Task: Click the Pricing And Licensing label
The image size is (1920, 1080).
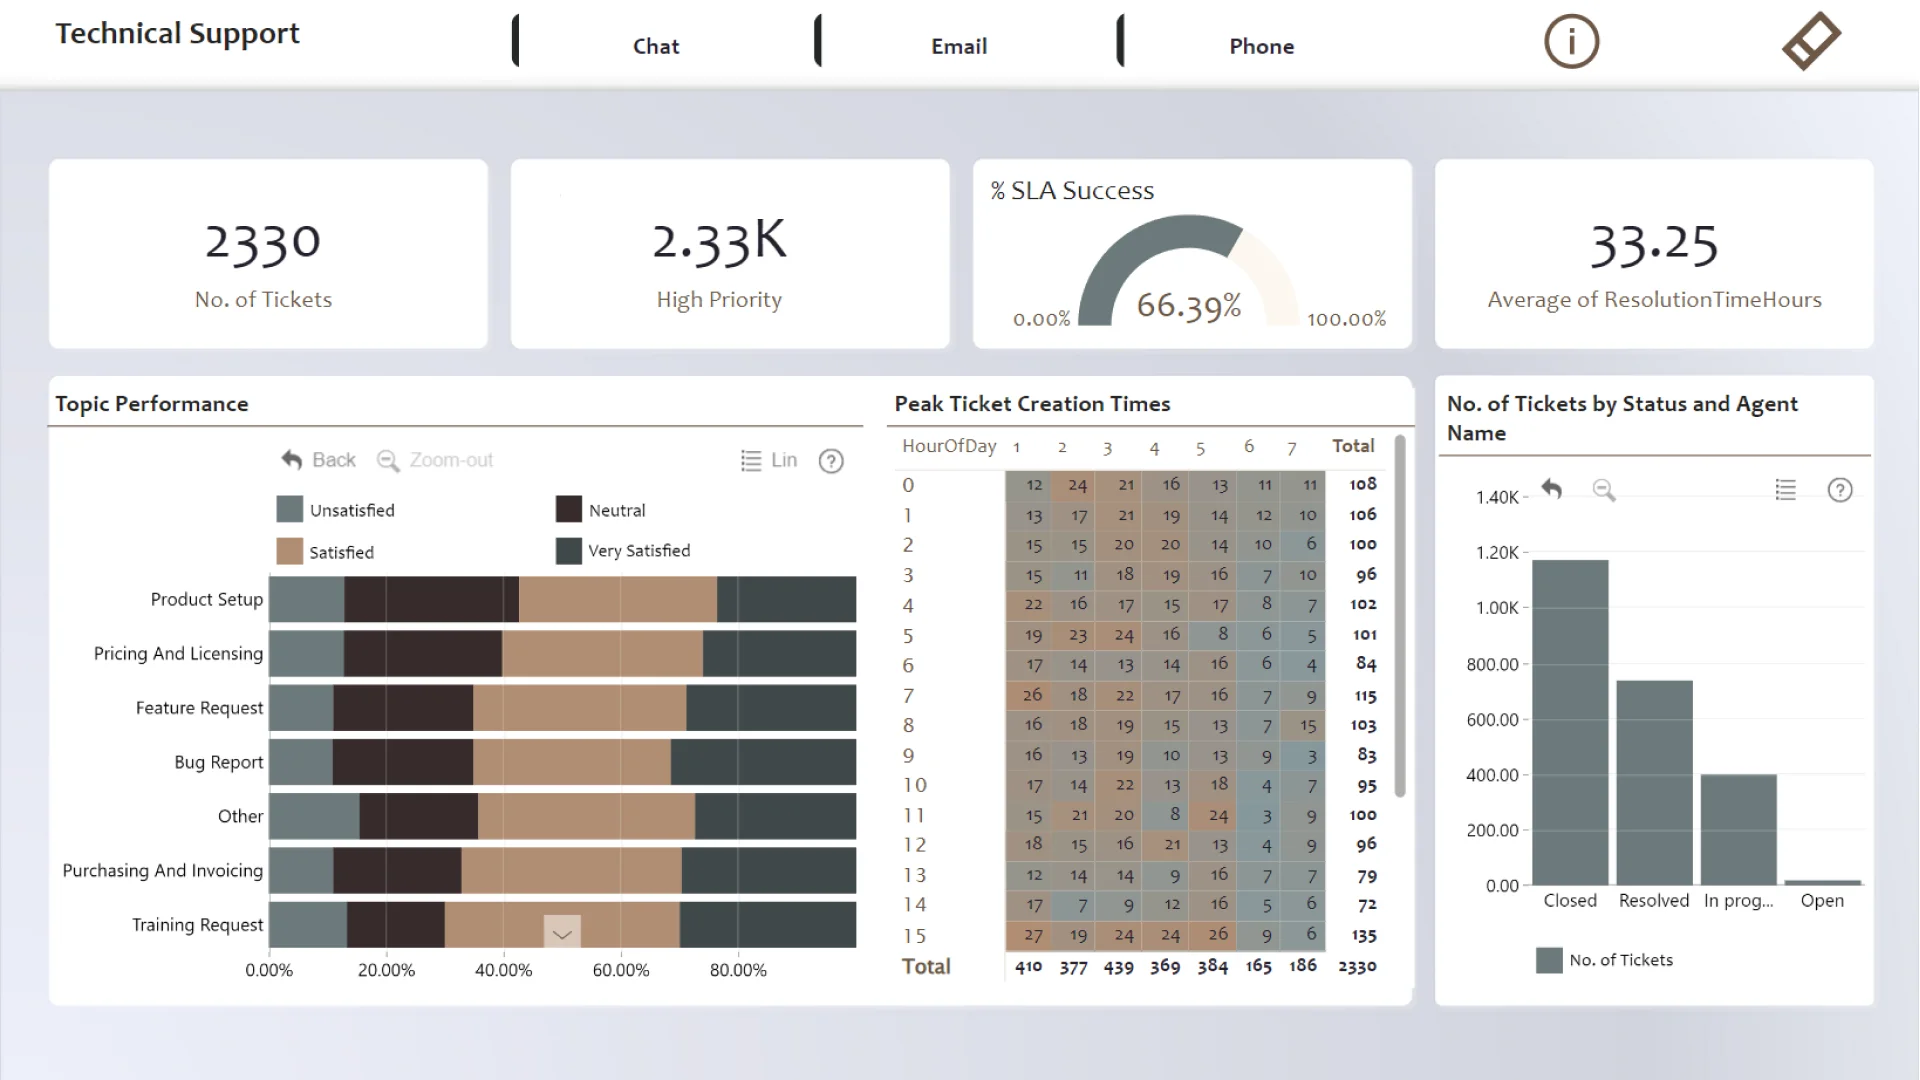Action: tap(178, 653)
